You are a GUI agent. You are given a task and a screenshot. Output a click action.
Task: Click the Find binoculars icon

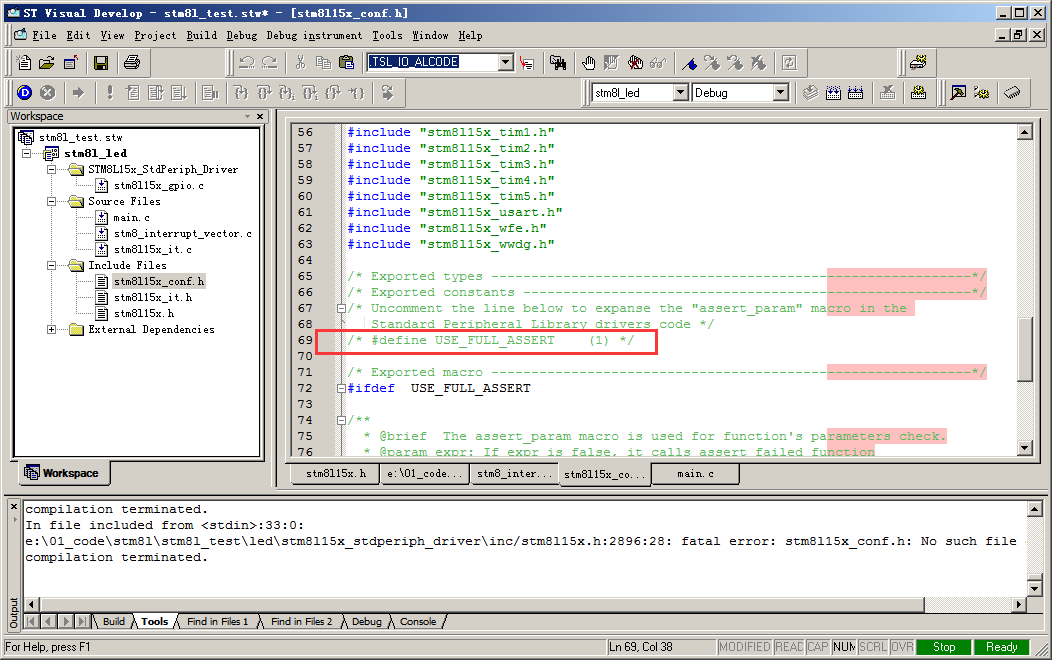tap(558, 63)
